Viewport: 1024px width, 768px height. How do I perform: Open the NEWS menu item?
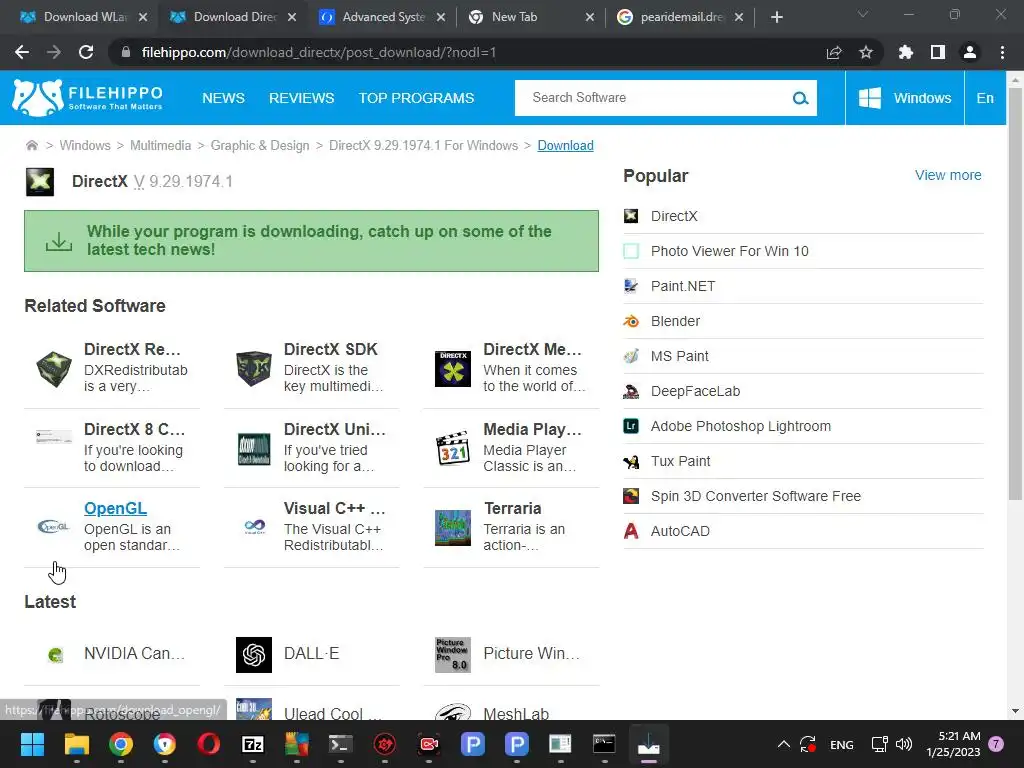coord(223,98)
